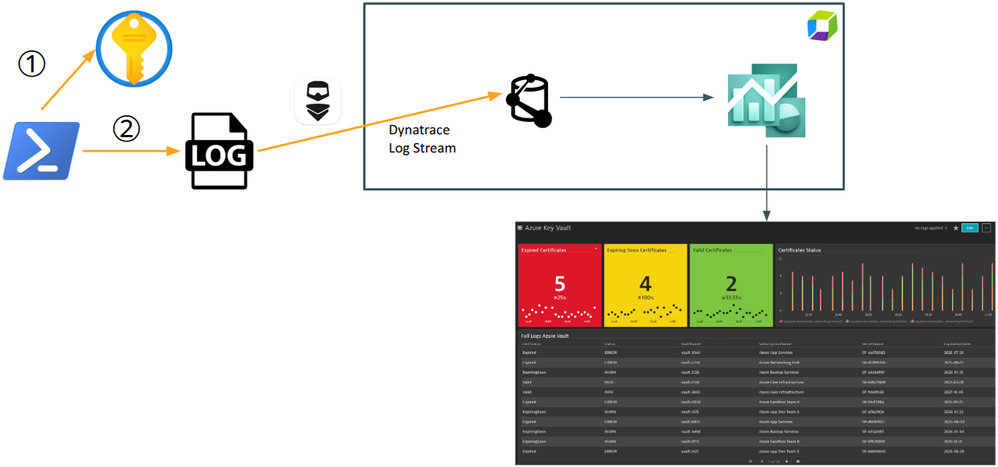Go to the previous page of logs table
This screenshot has height=467, width=998.
pyautogui.click(x=762, y=461)
